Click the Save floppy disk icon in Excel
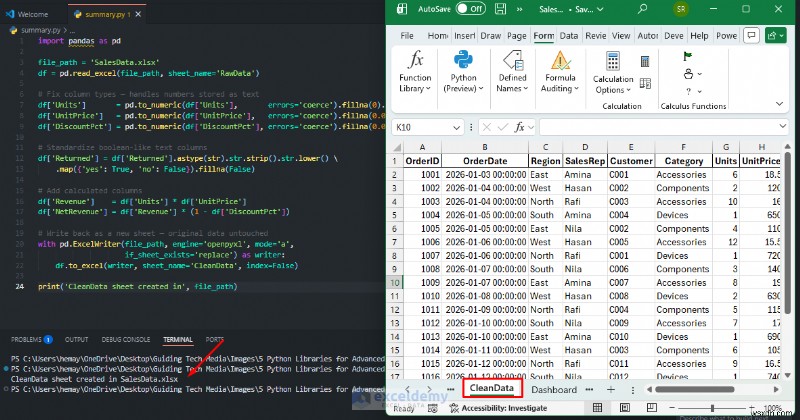Image resolution: width=800 pixels, height=420 pixels. tap(501, 9)
